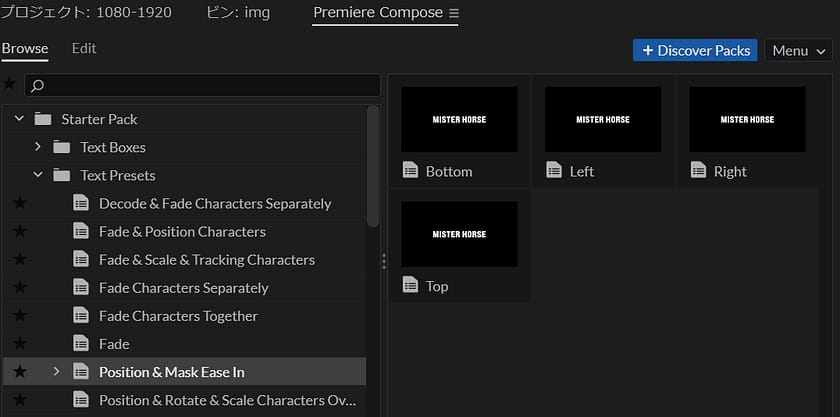Image resolution: width=840 pixels, height=417 pixels.
Task: Collapse the Starter Pack folder
Action: pos(19,119)
